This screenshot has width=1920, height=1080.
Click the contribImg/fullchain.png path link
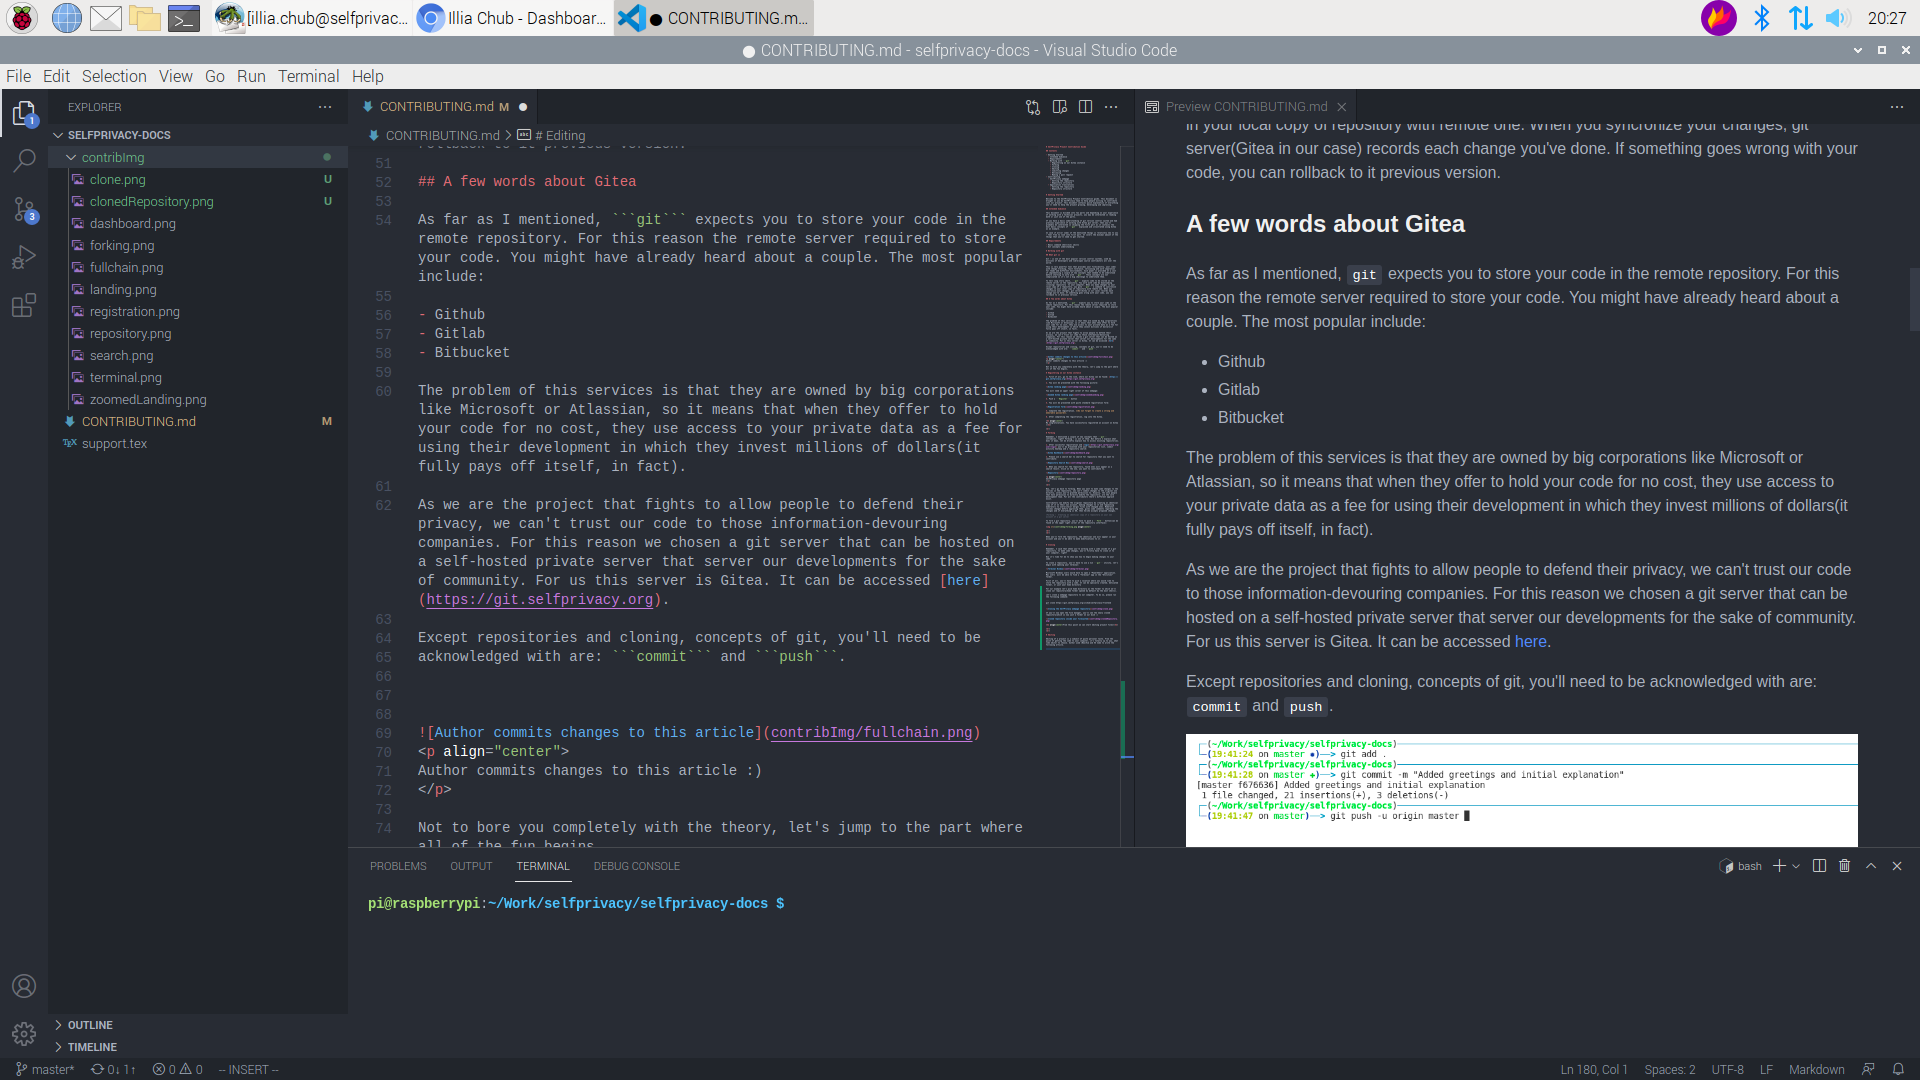[x=871, y=733]
